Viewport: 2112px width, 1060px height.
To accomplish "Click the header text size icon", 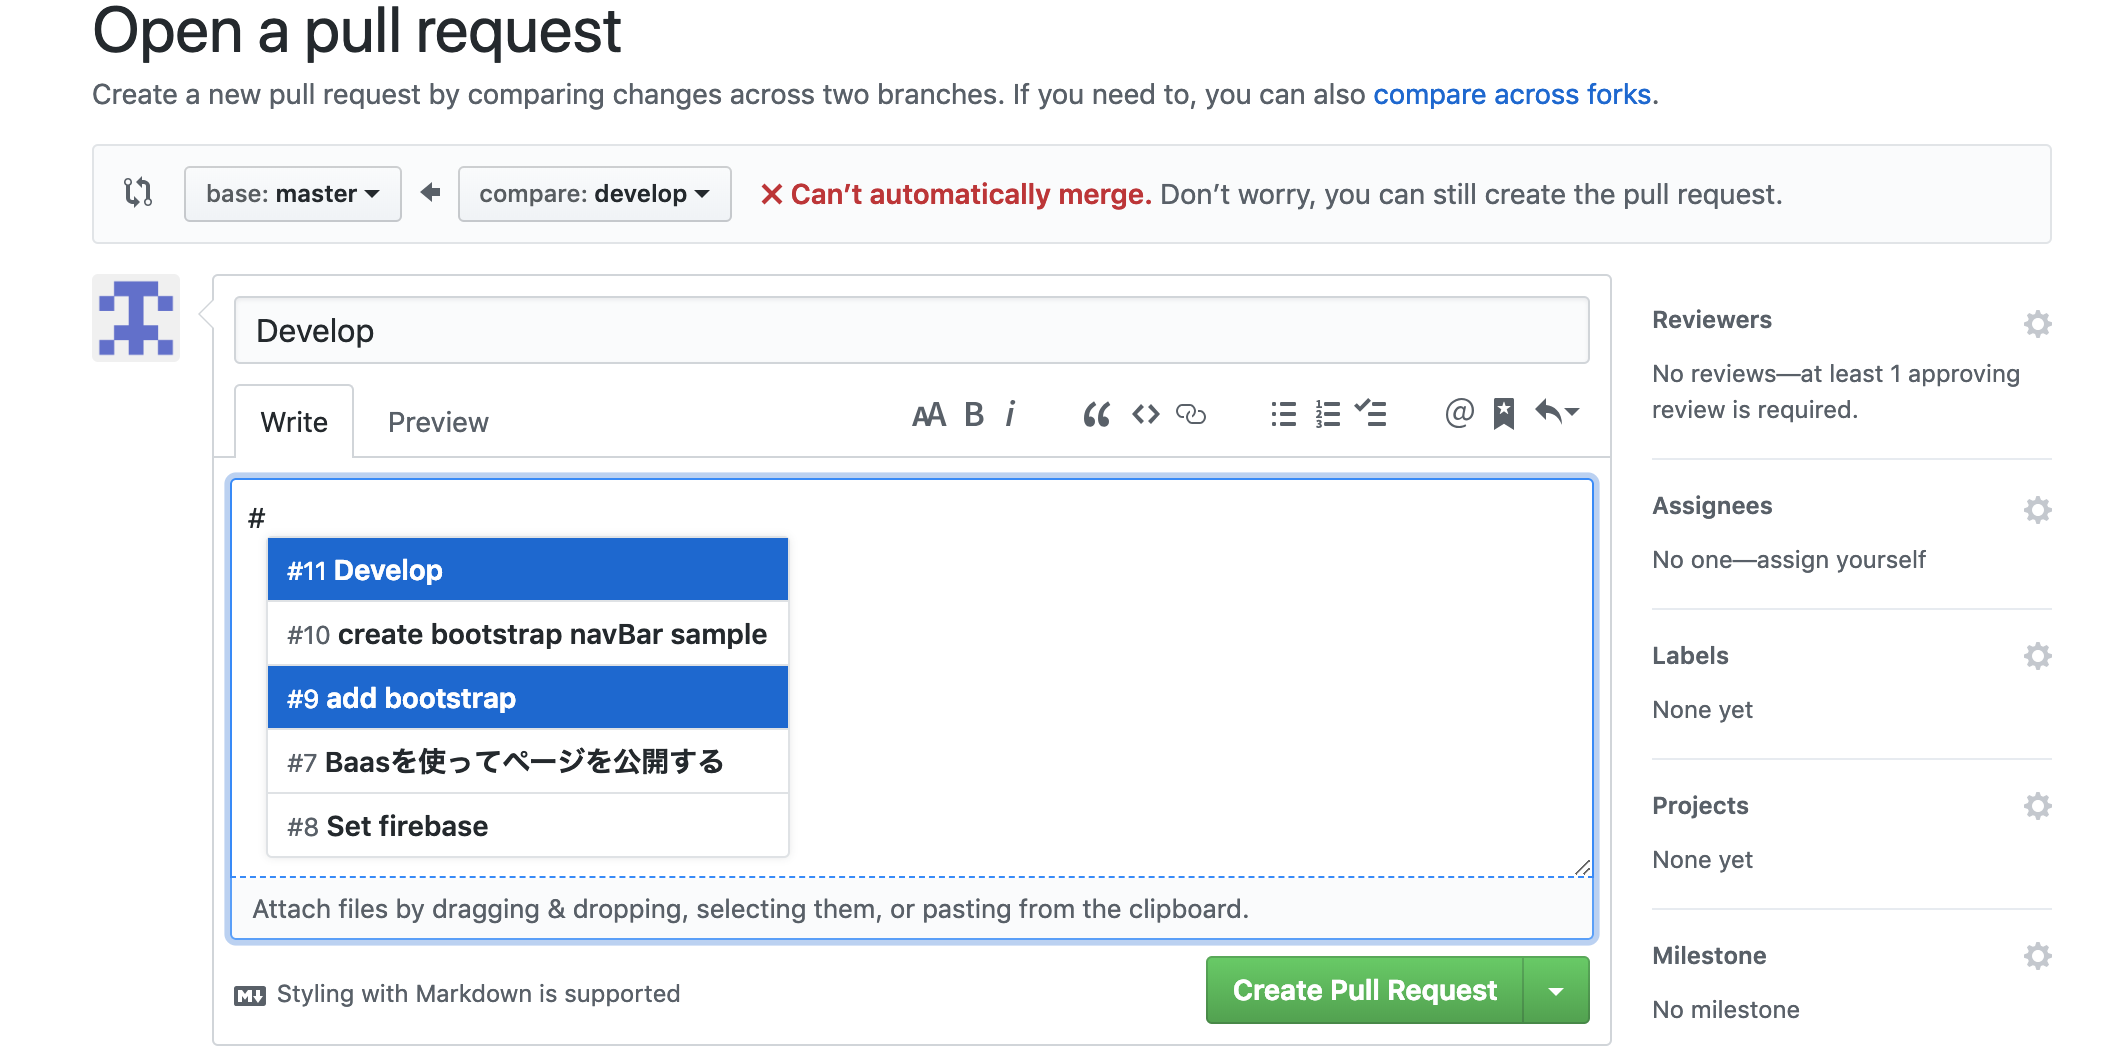I will 928,414.
